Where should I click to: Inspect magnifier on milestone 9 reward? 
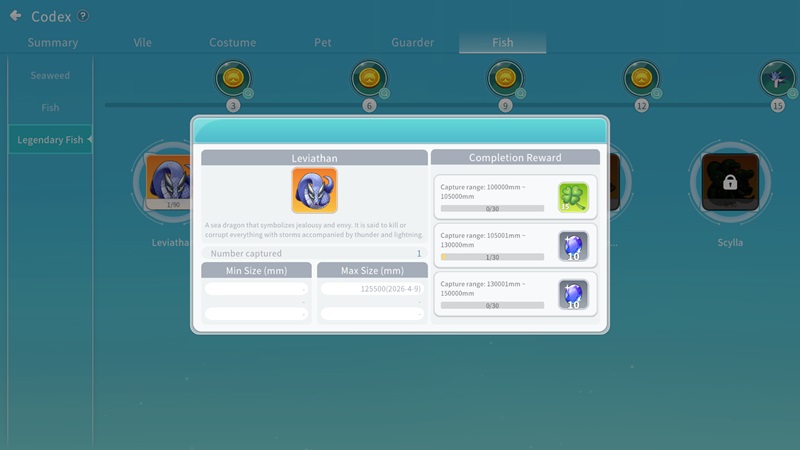520,93
